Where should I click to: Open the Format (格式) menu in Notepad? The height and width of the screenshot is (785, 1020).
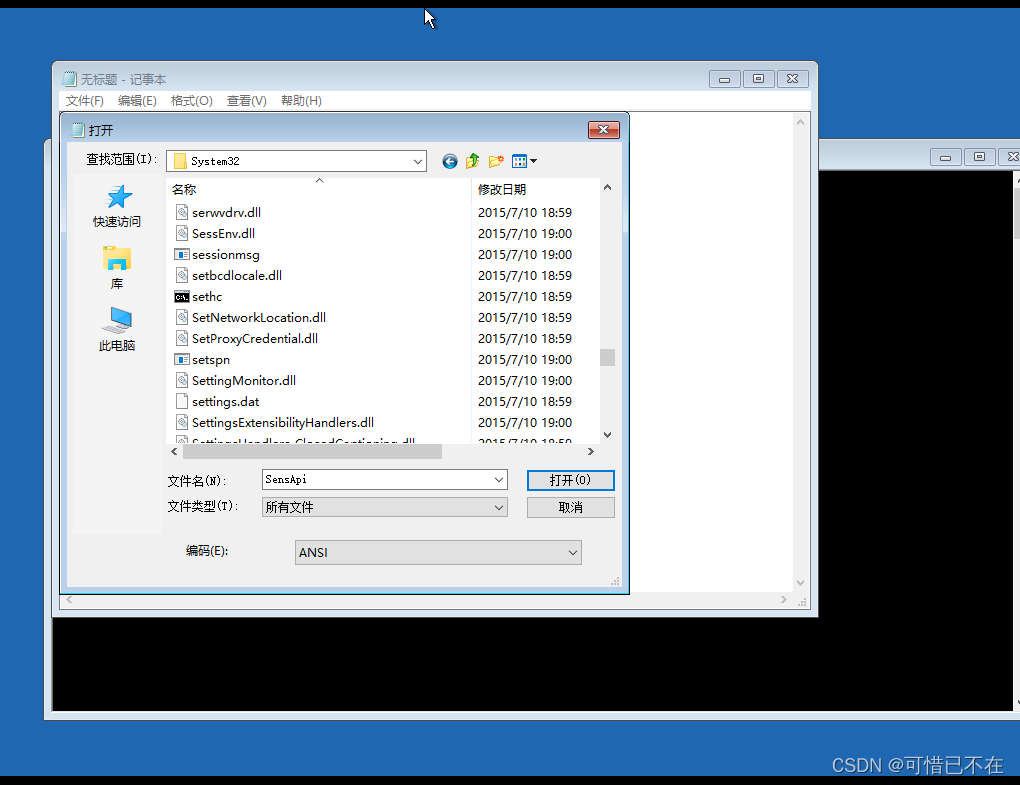coord(191,101)
